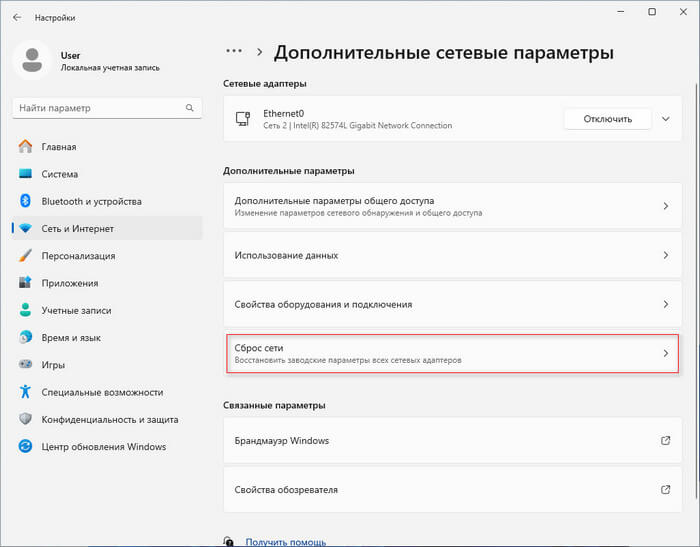Open Сброс сети setting
Image resolution: width=700 pixels, height=547 pixels.
pyautogui.click(x=452, y=353)
